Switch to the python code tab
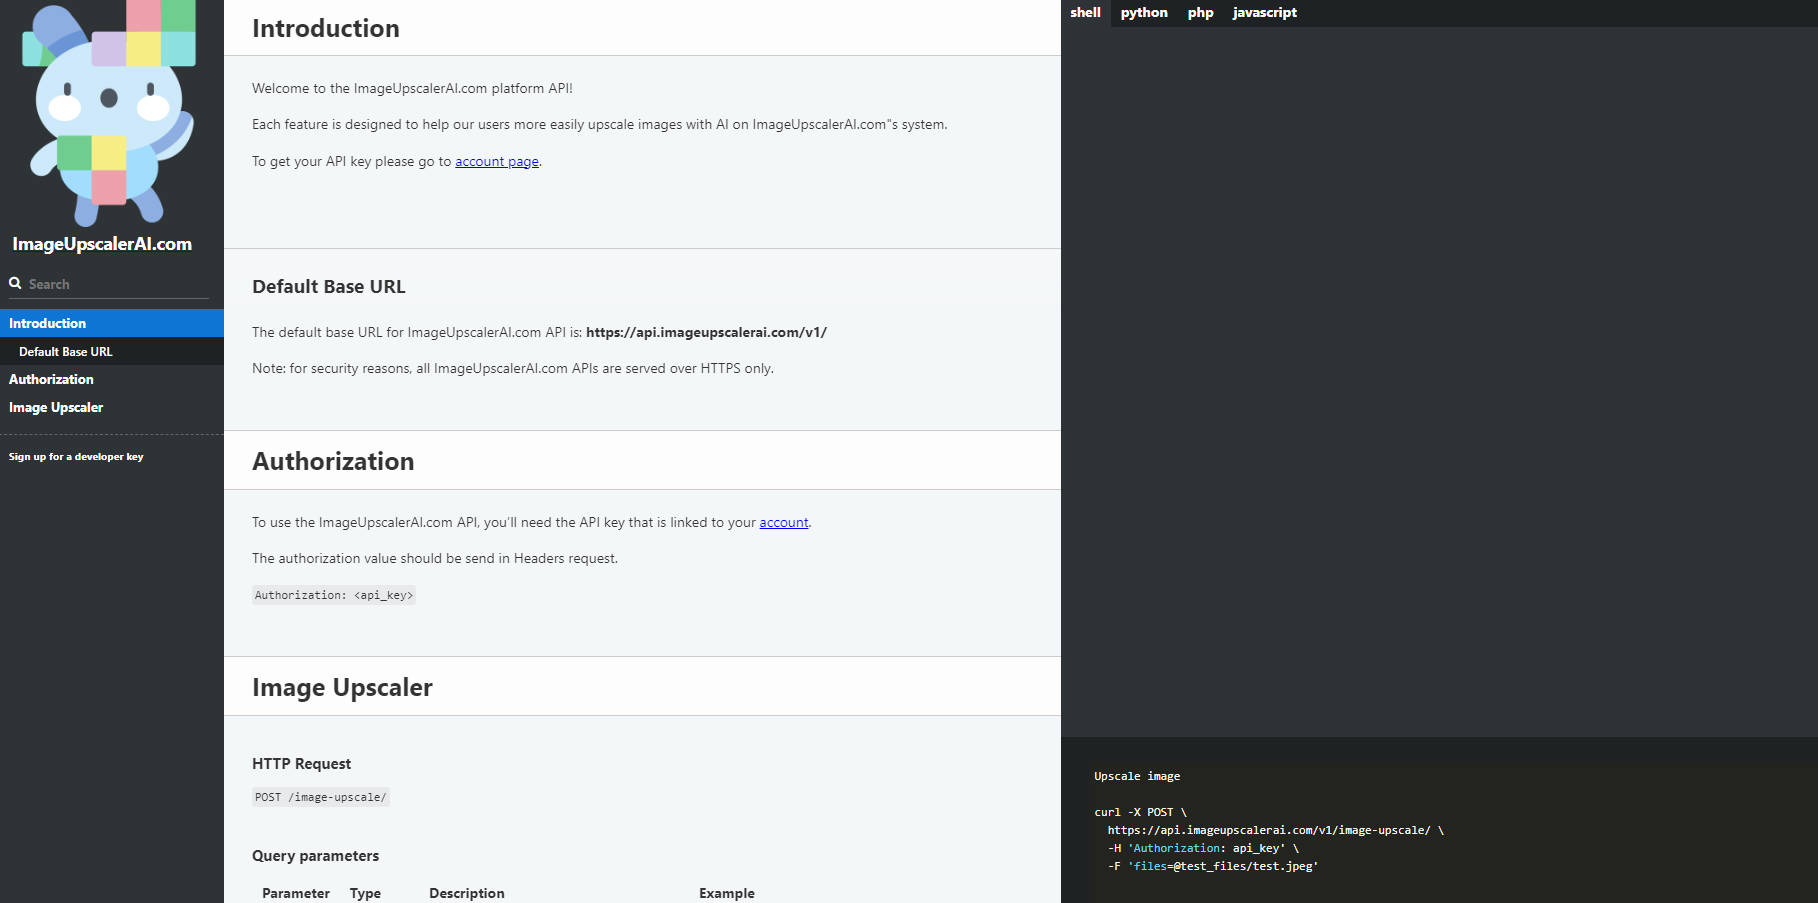 coord(1144,13)
